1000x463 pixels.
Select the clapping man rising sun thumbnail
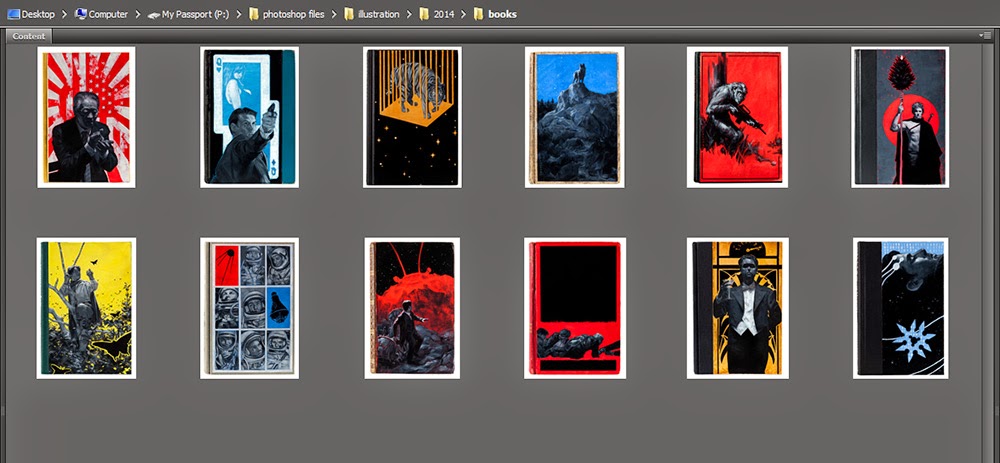(86, 117)
